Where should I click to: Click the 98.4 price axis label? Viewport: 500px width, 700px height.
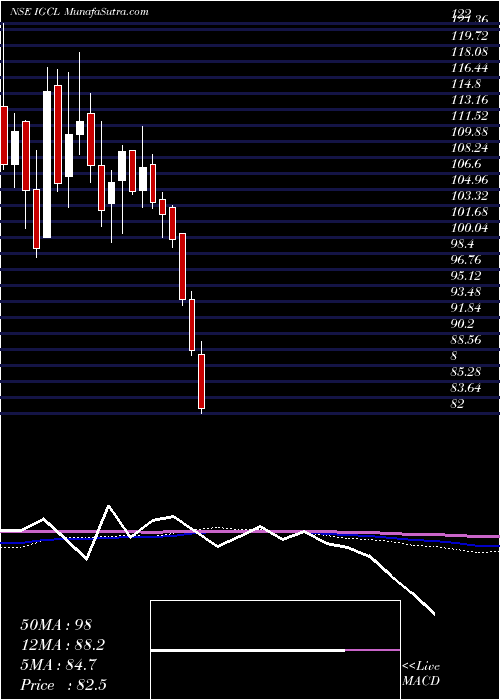(x=463, y=245)
